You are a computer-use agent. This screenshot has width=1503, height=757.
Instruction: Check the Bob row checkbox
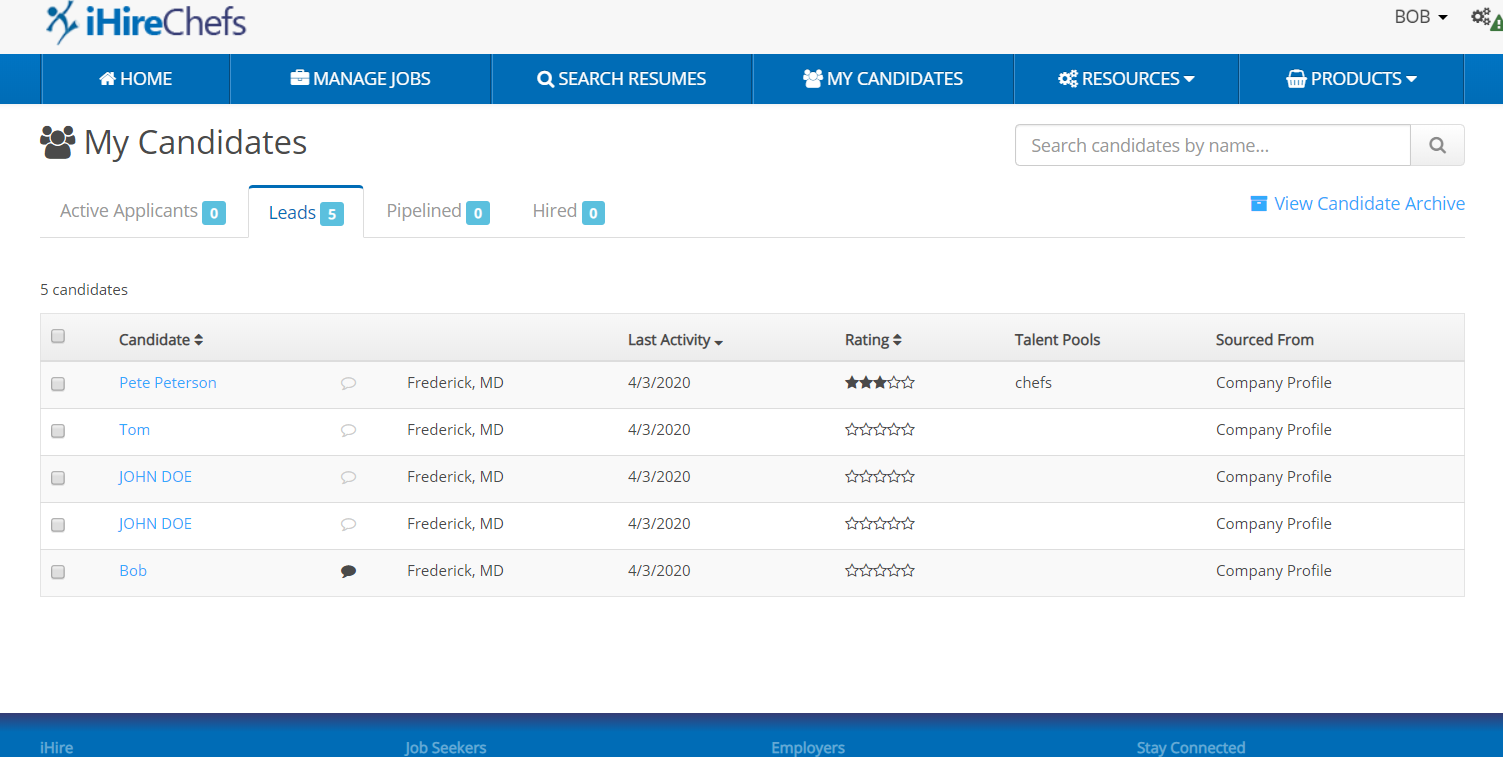pyautogui.click(x=58, y=572)
